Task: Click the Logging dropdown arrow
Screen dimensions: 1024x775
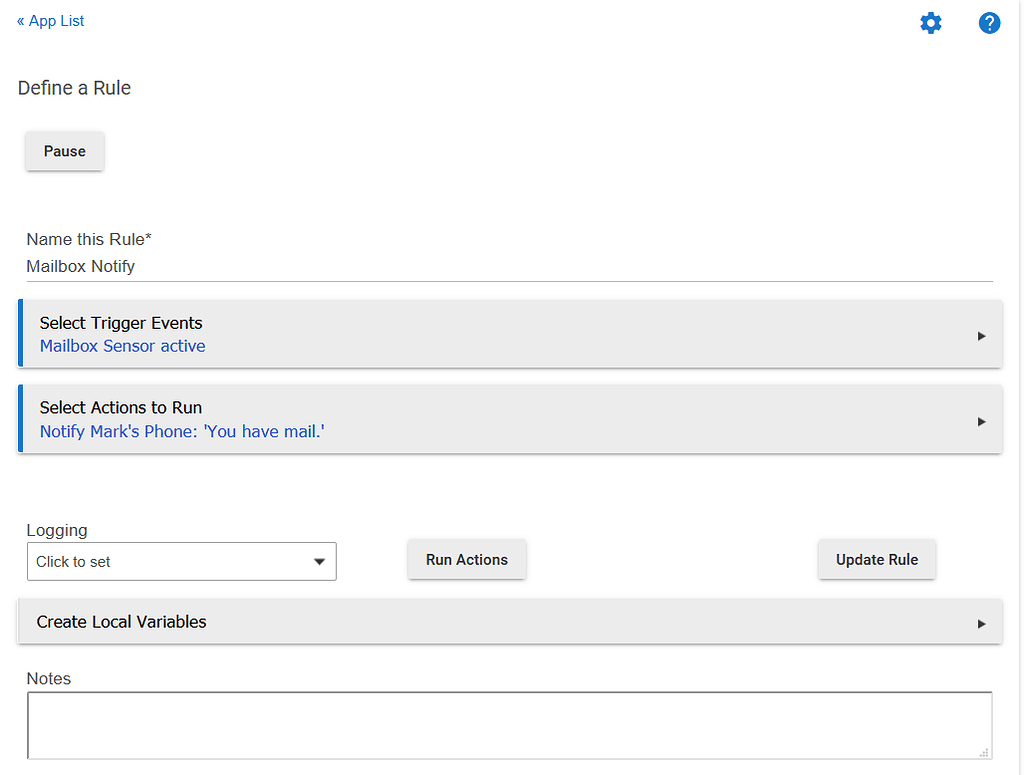Action: 322,561
